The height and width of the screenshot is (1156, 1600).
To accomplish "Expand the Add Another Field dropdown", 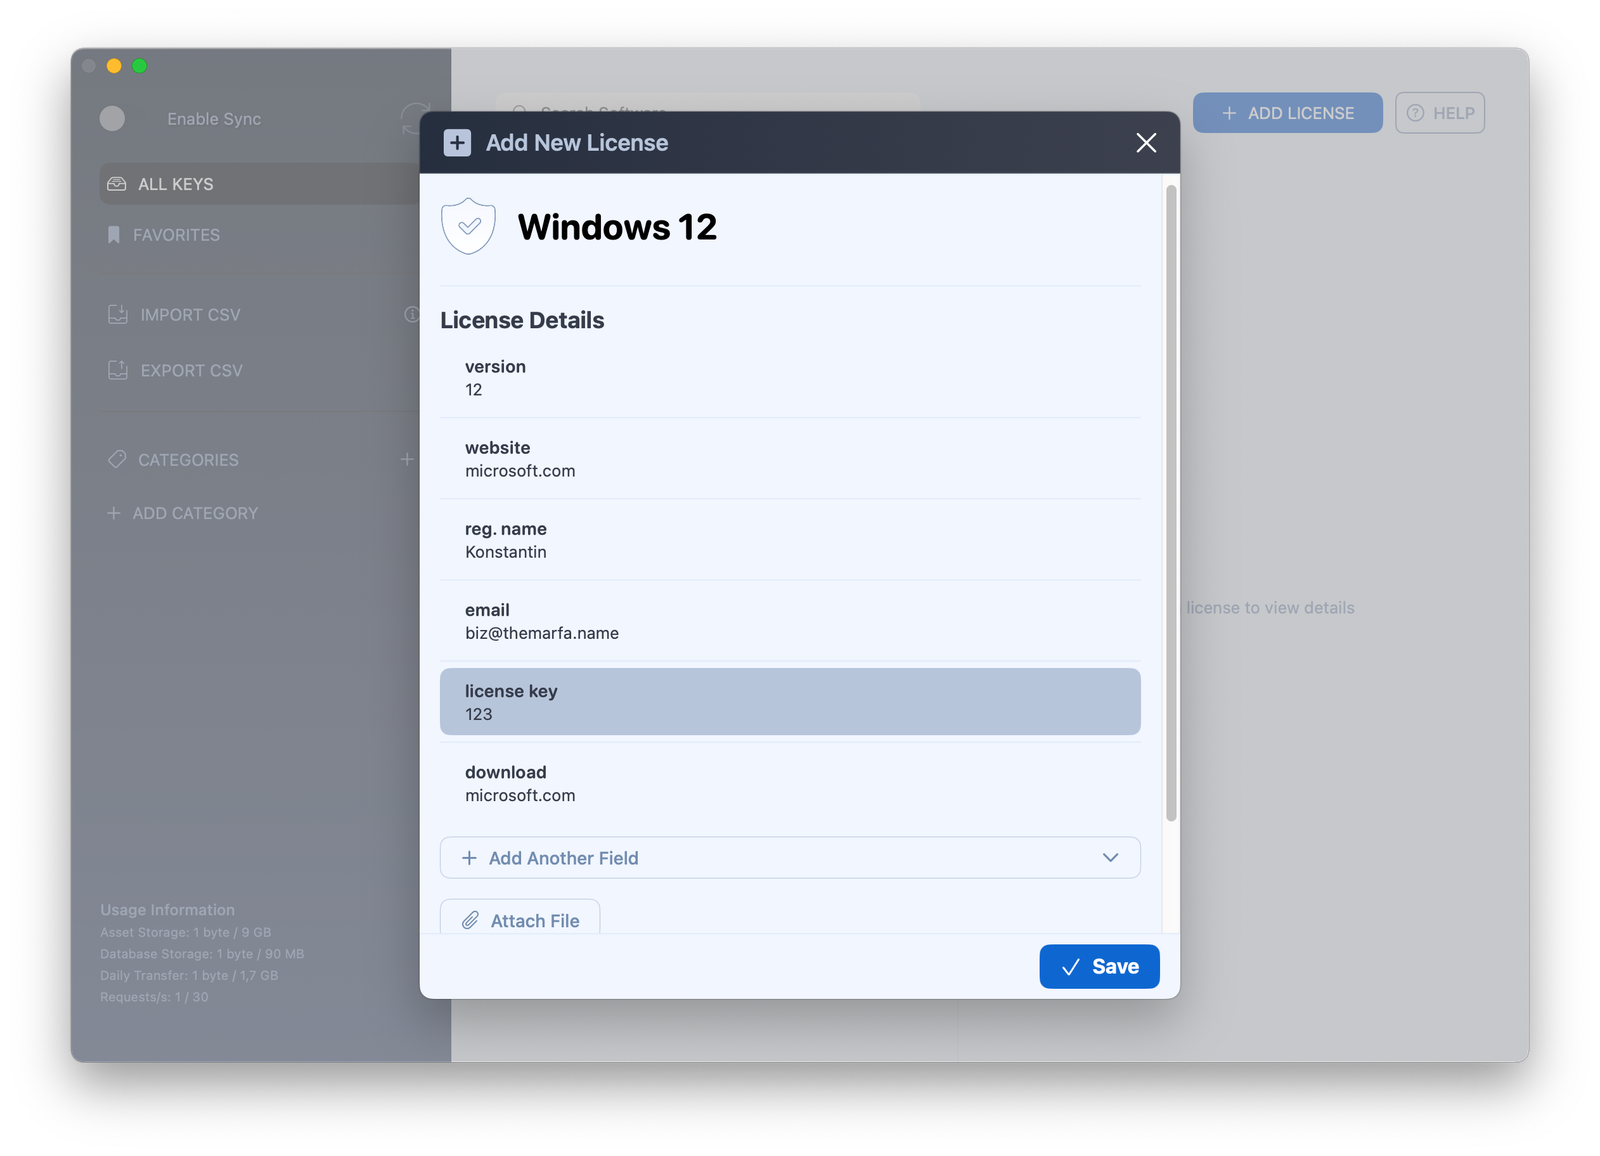I will pyautogui.click(x=790, y=858).
